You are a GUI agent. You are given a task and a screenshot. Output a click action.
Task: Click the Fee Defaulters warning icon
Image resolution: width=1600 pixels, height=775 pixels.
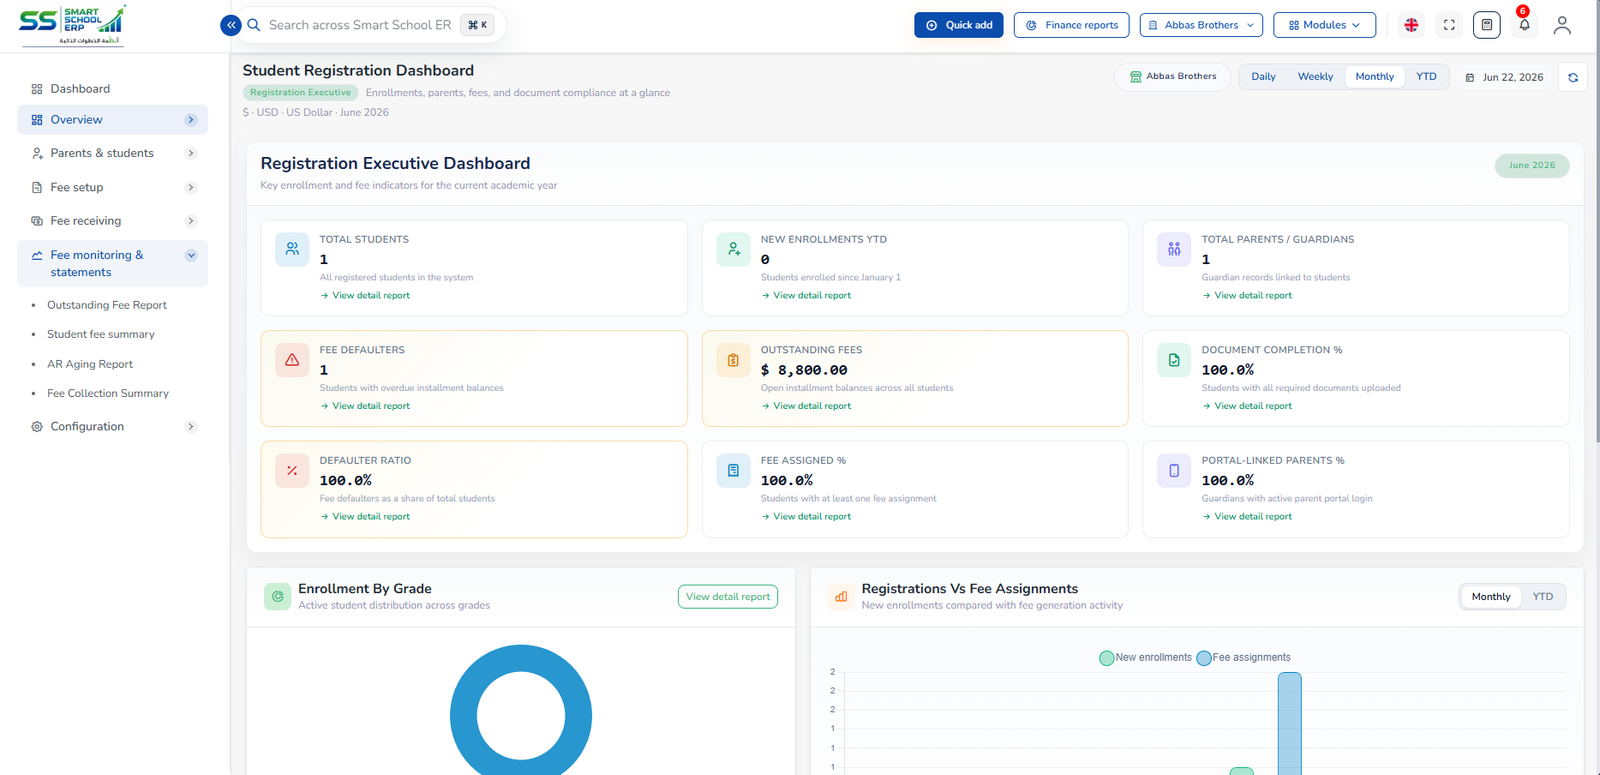[x=292, y=360]
